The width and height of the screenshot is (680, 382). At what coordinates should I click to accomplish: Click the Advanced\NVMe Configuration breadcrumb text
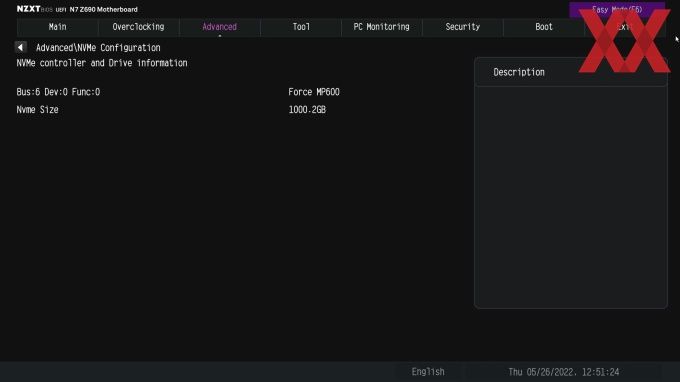tap(98, 48)
